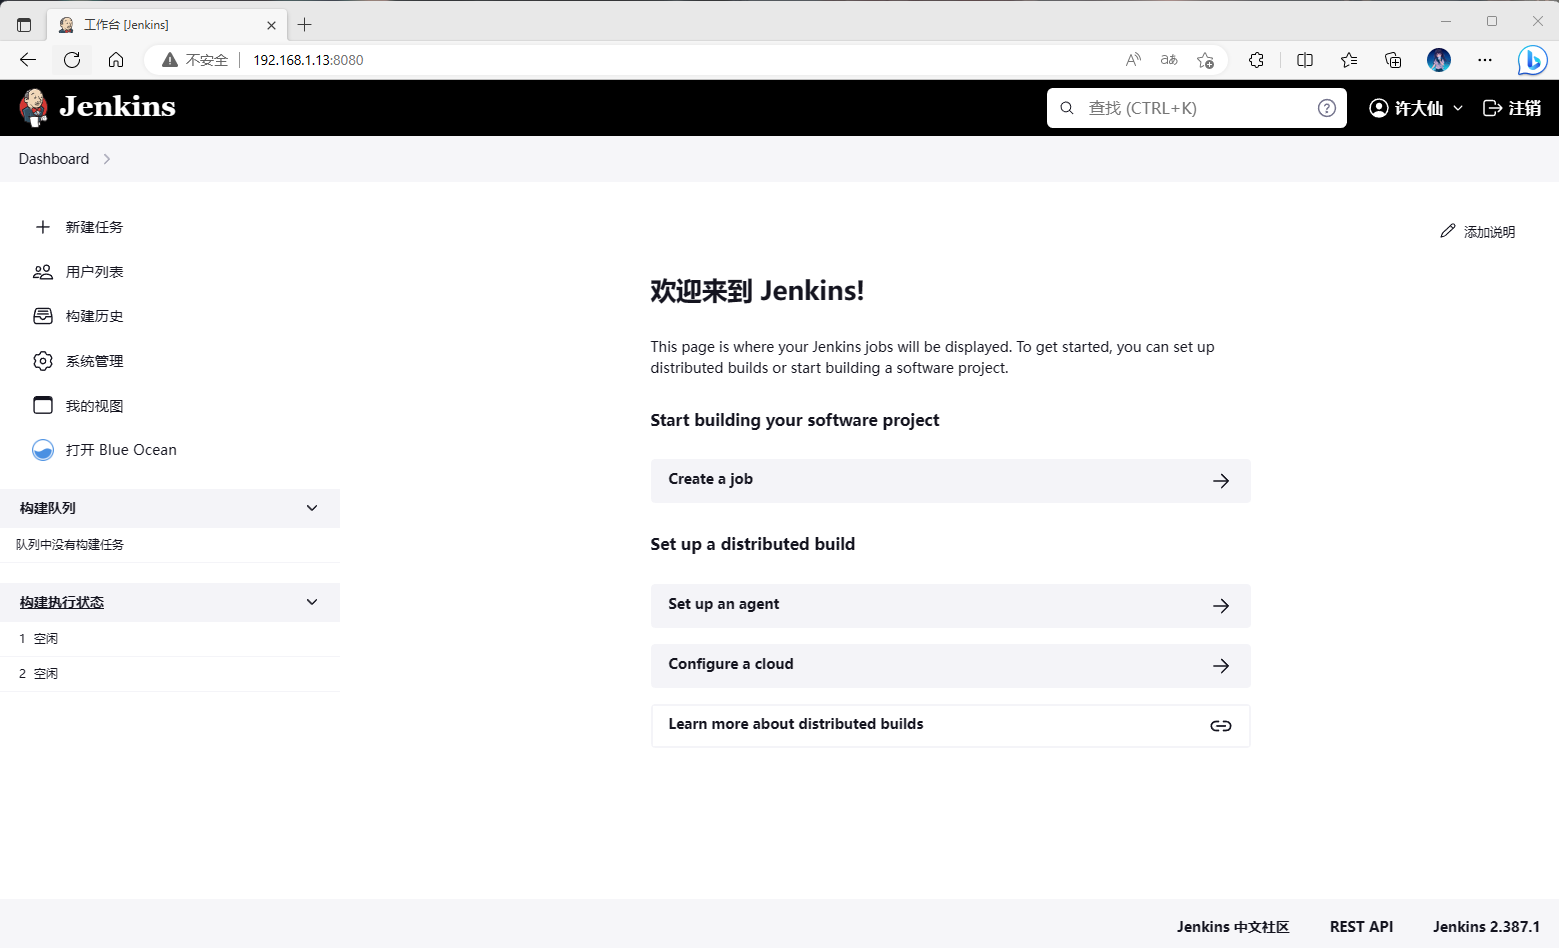This screenshot has height=948, width=1559.
Task: Open browser collections icon
Action: [1393, 60]
